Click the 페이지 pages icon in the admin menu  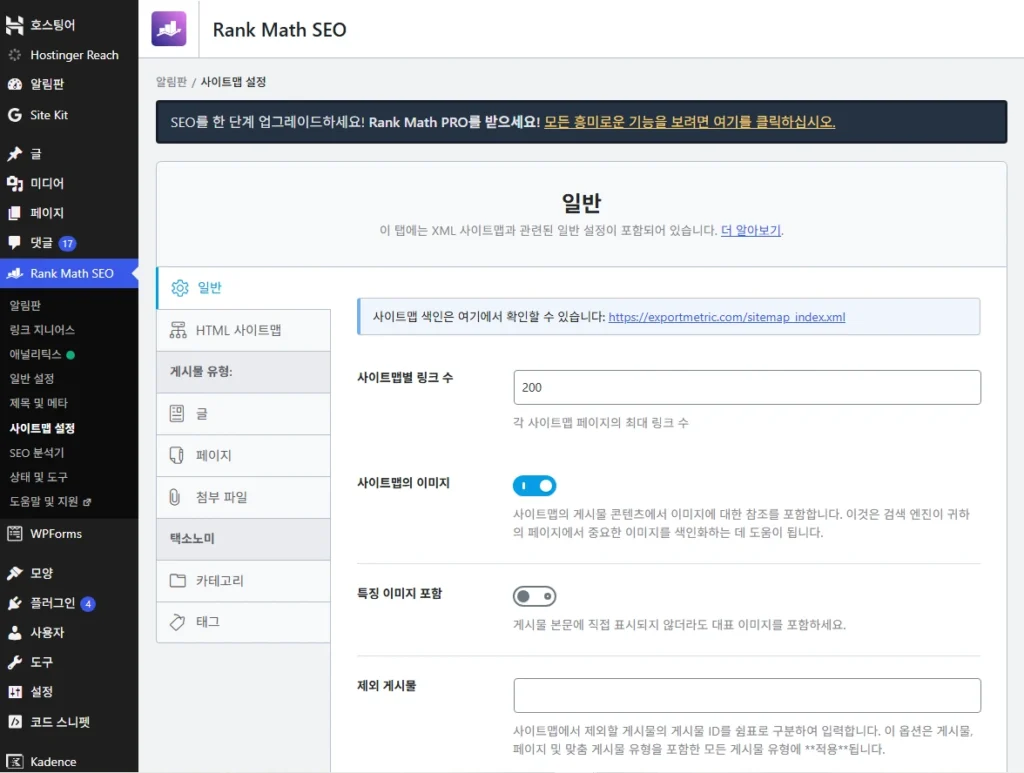pos(14,213)
